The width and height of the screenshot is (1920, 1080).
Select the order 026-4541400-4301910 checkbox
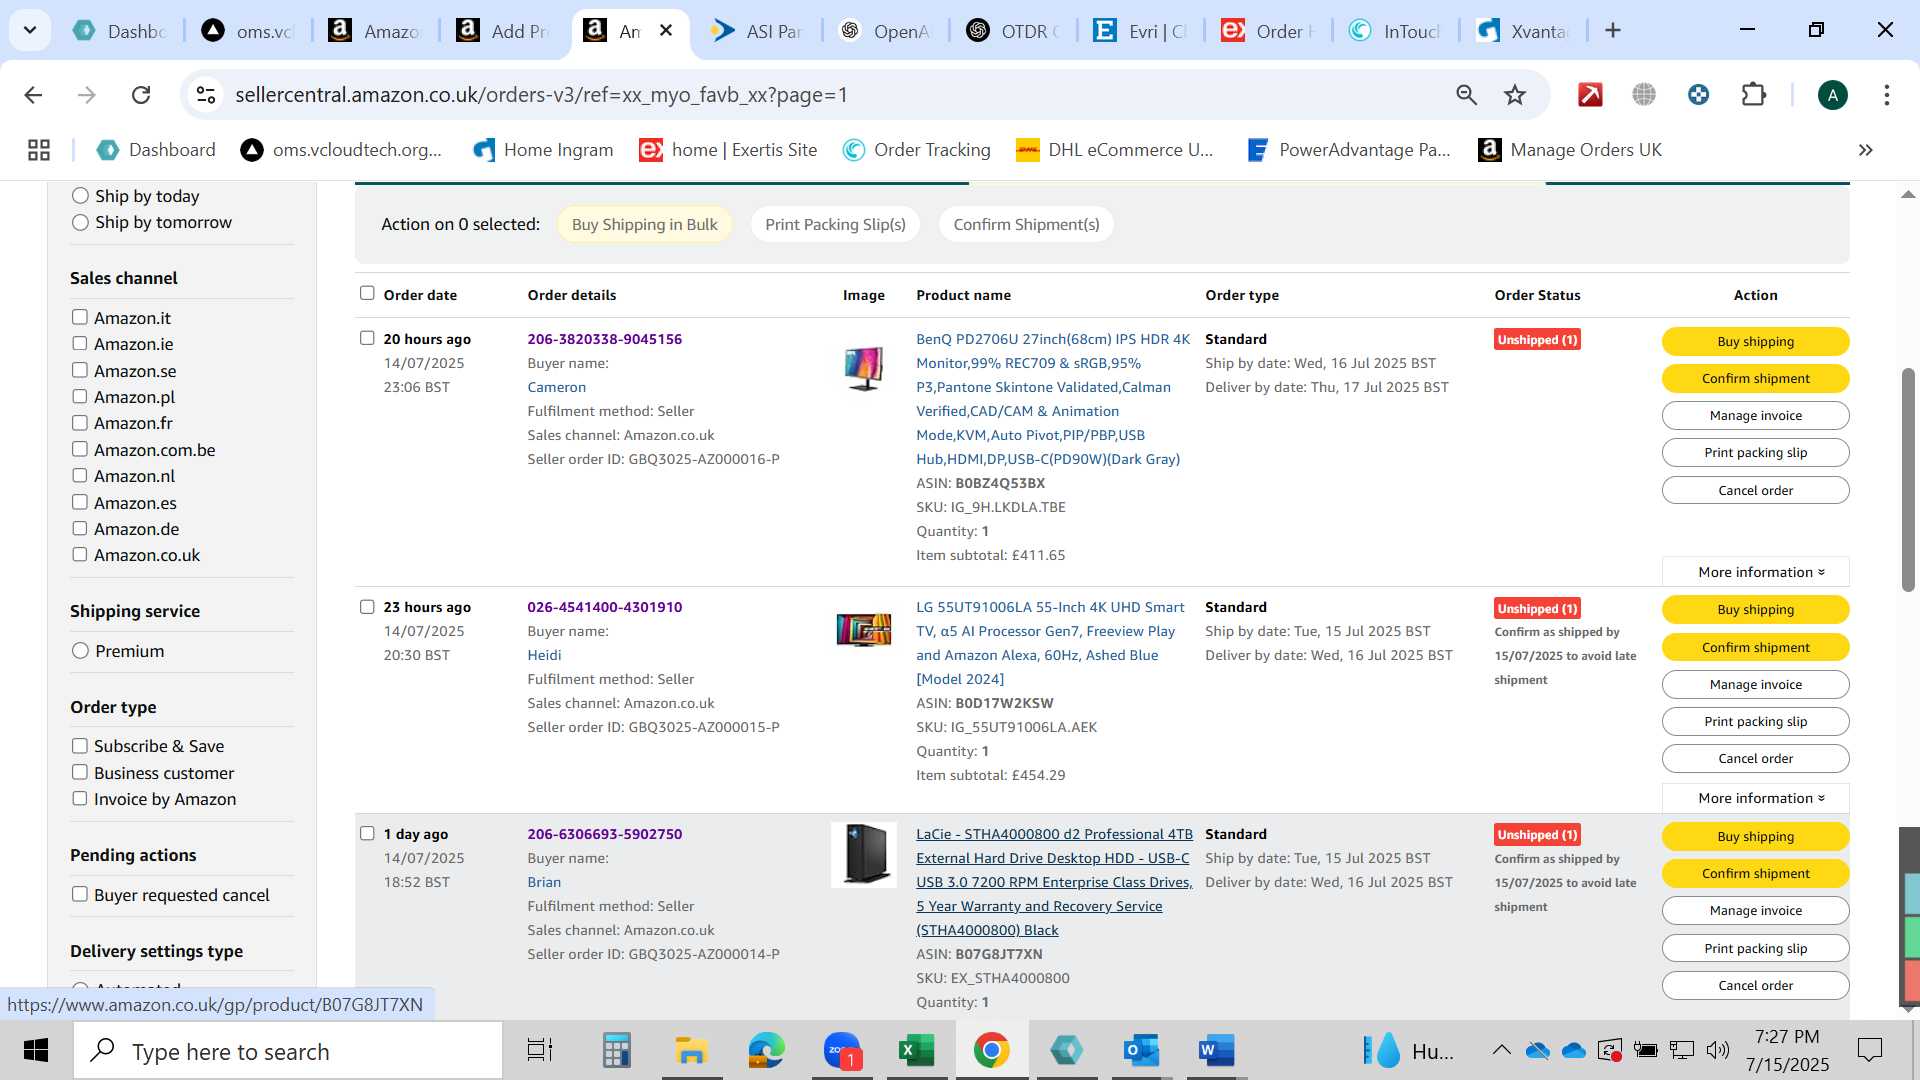click(x=367, y=607)
